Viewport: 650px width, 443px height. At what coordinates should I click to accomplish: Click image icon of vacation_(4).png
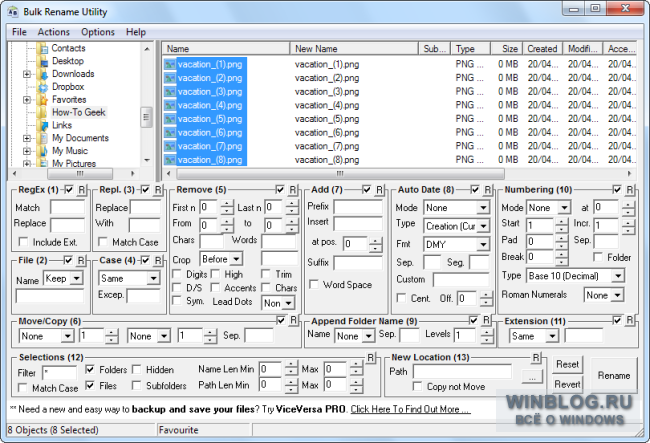[x=169, y=106]
